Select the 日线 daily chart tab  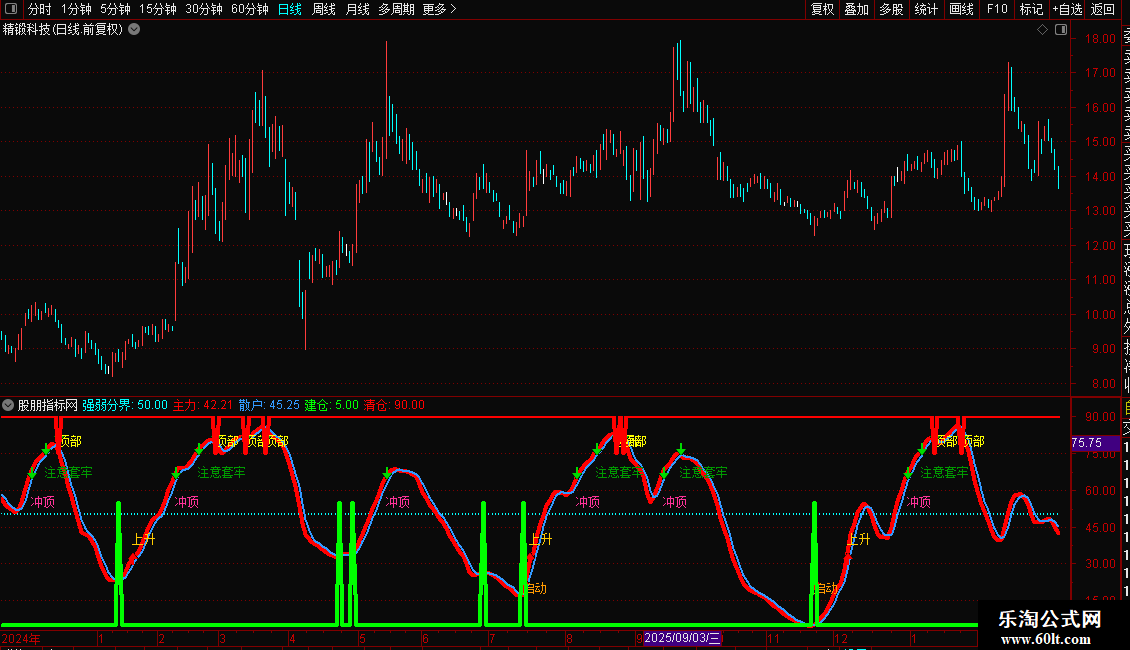[290, 9]
